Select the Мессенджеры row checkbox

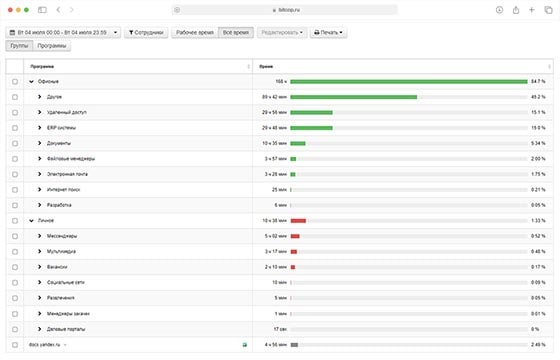15,236
